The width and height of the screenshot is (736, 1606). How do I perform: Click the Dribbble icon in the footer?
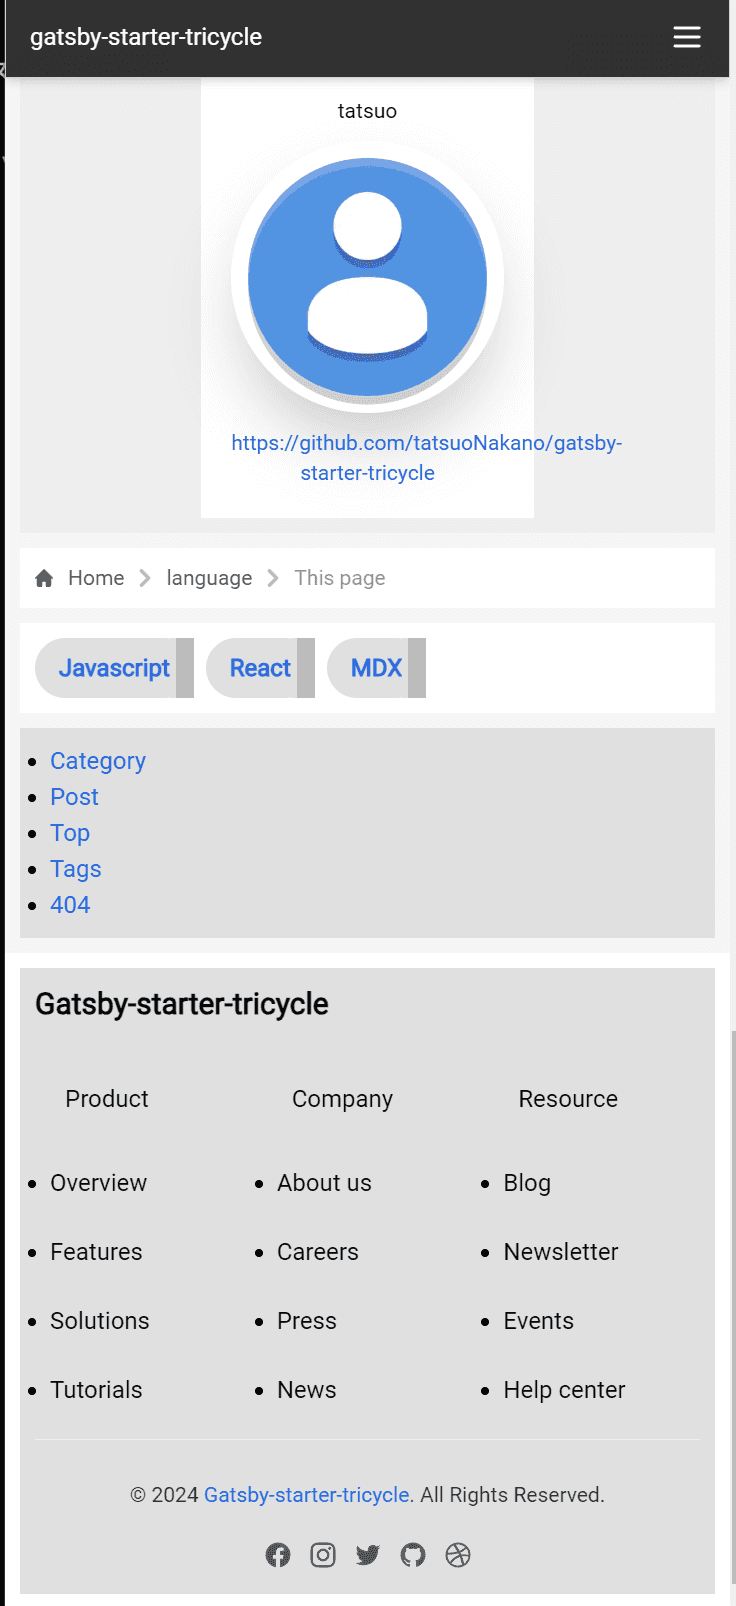pos(458,1555)
